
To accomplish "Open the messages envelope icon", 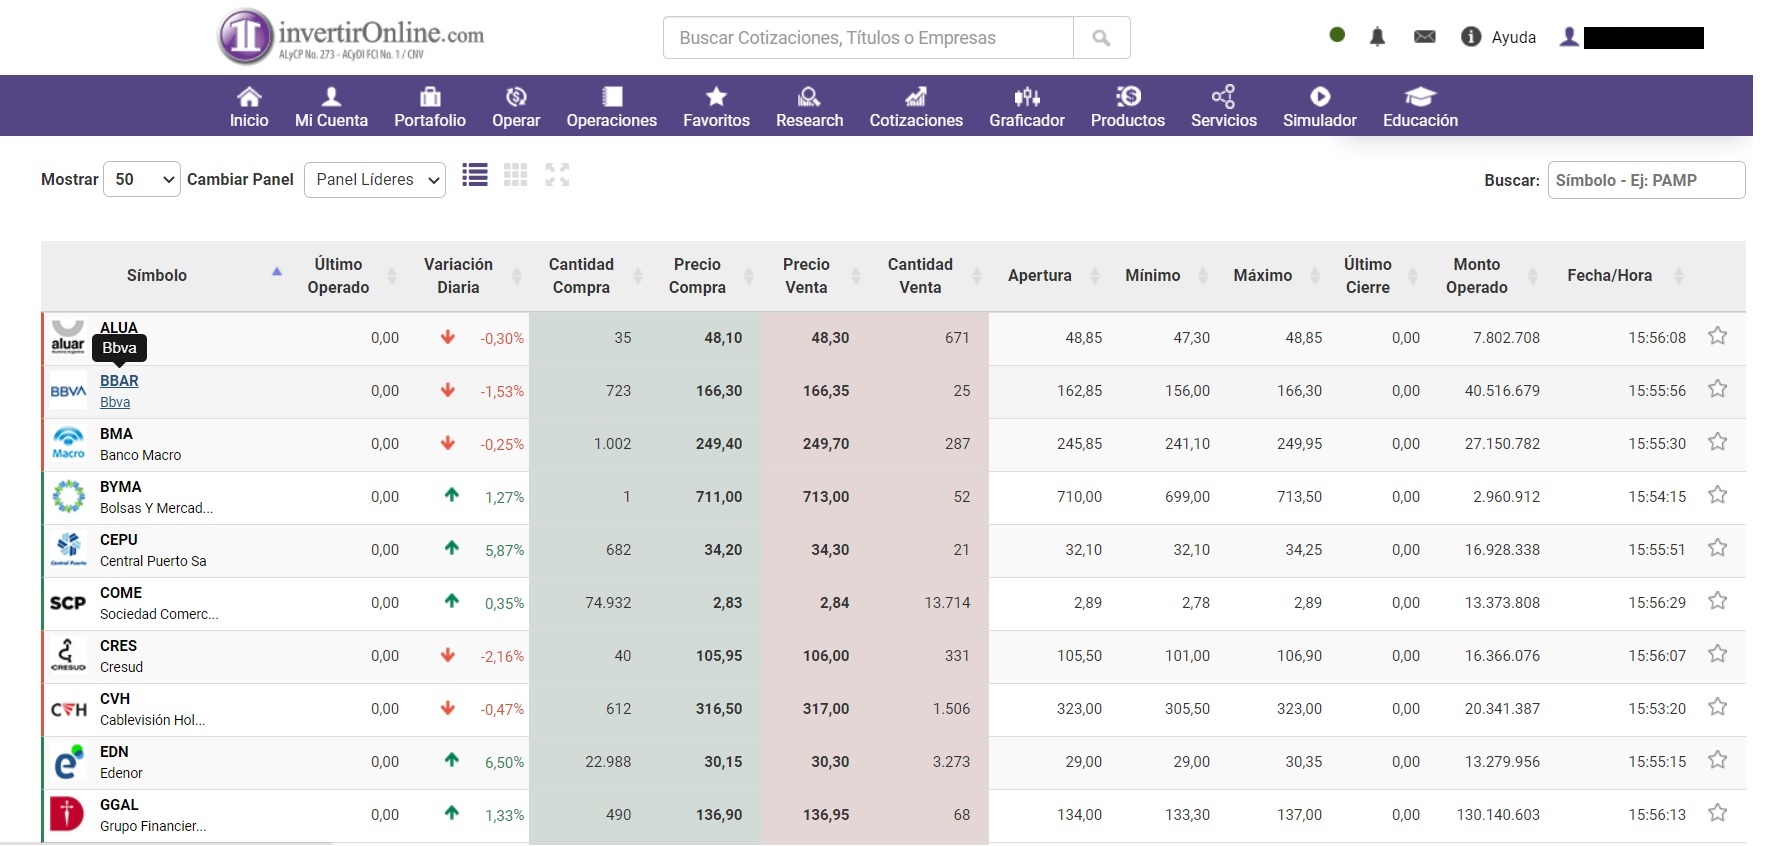I will click(x=1424, y=37).
